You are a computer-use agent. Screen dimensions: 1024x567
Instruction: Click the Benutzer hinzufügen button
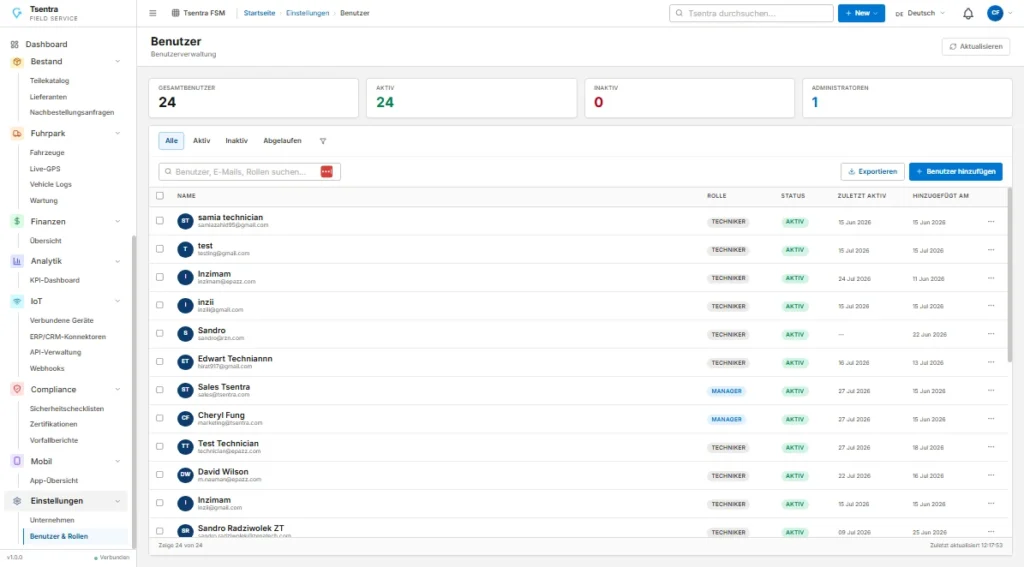pos(955,172)
